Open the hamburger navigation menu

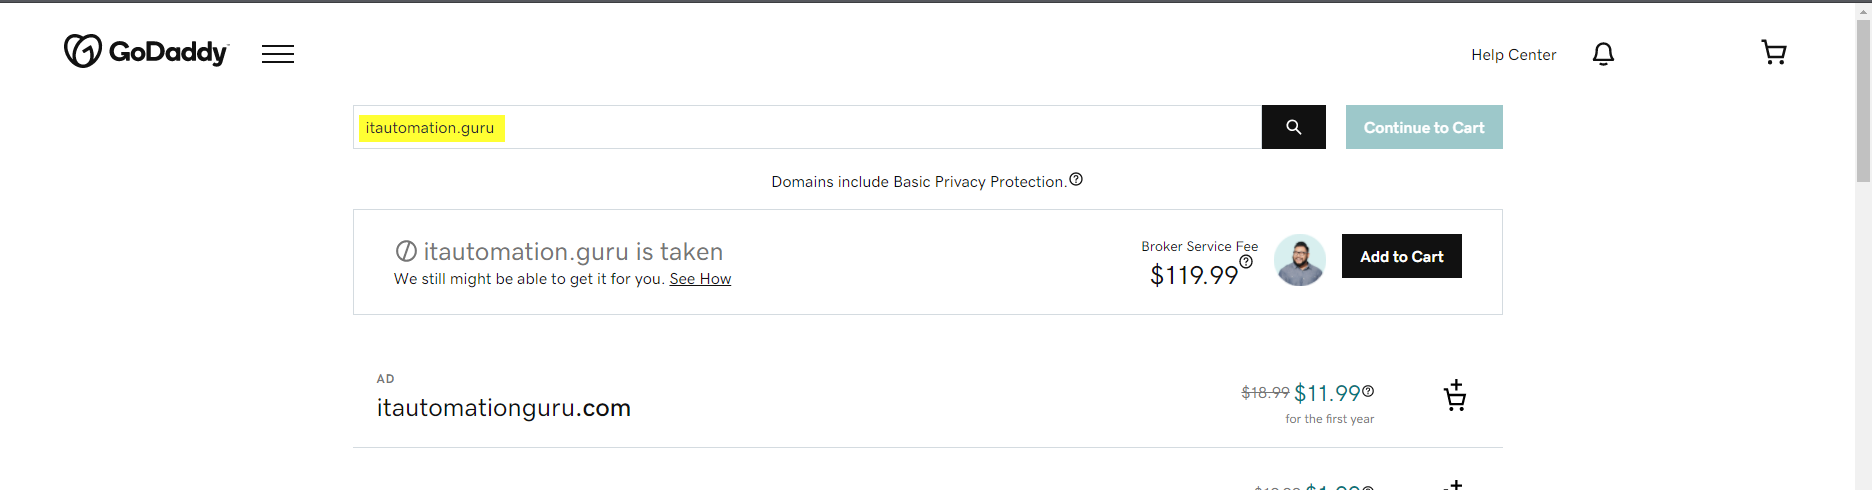pos(278,54)
